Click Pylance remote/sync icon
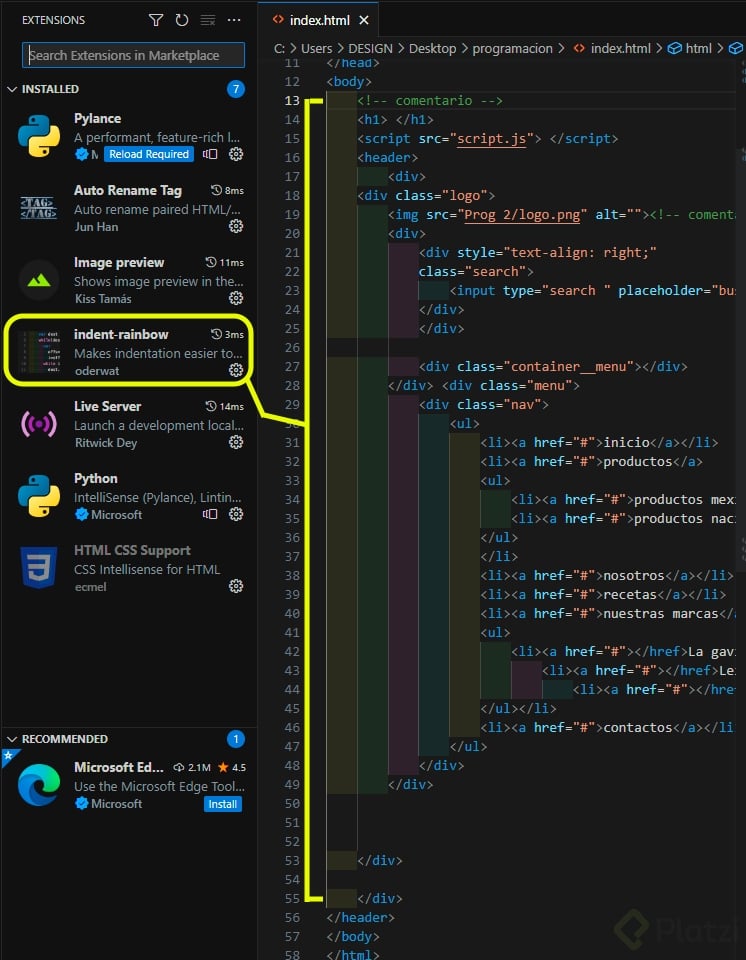Image resolution: width=746 pixels, height=960 pixels. point(210,154)
